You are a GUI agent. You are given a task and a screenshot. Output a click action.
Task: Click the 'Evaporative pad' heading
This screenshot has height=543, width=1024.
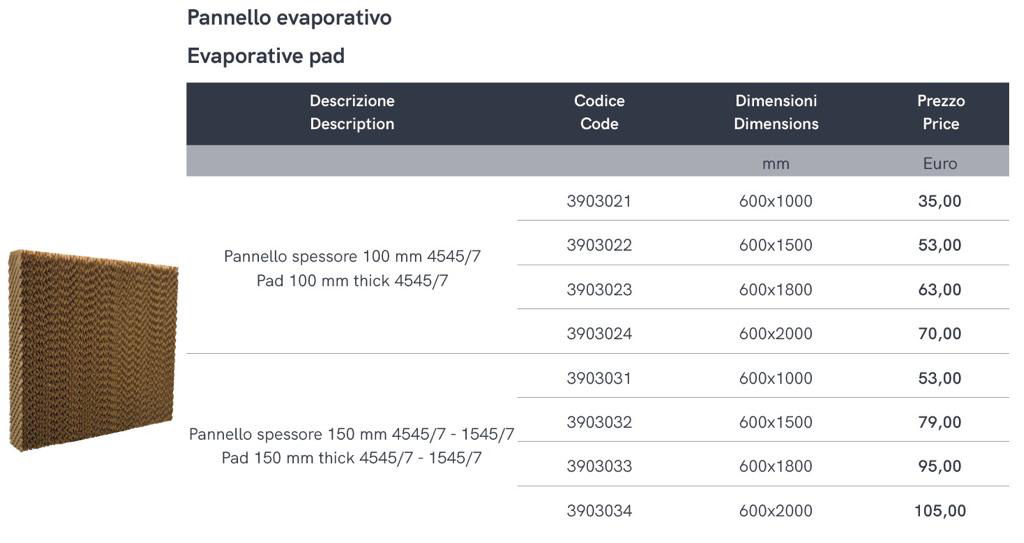tap(266, 56)
